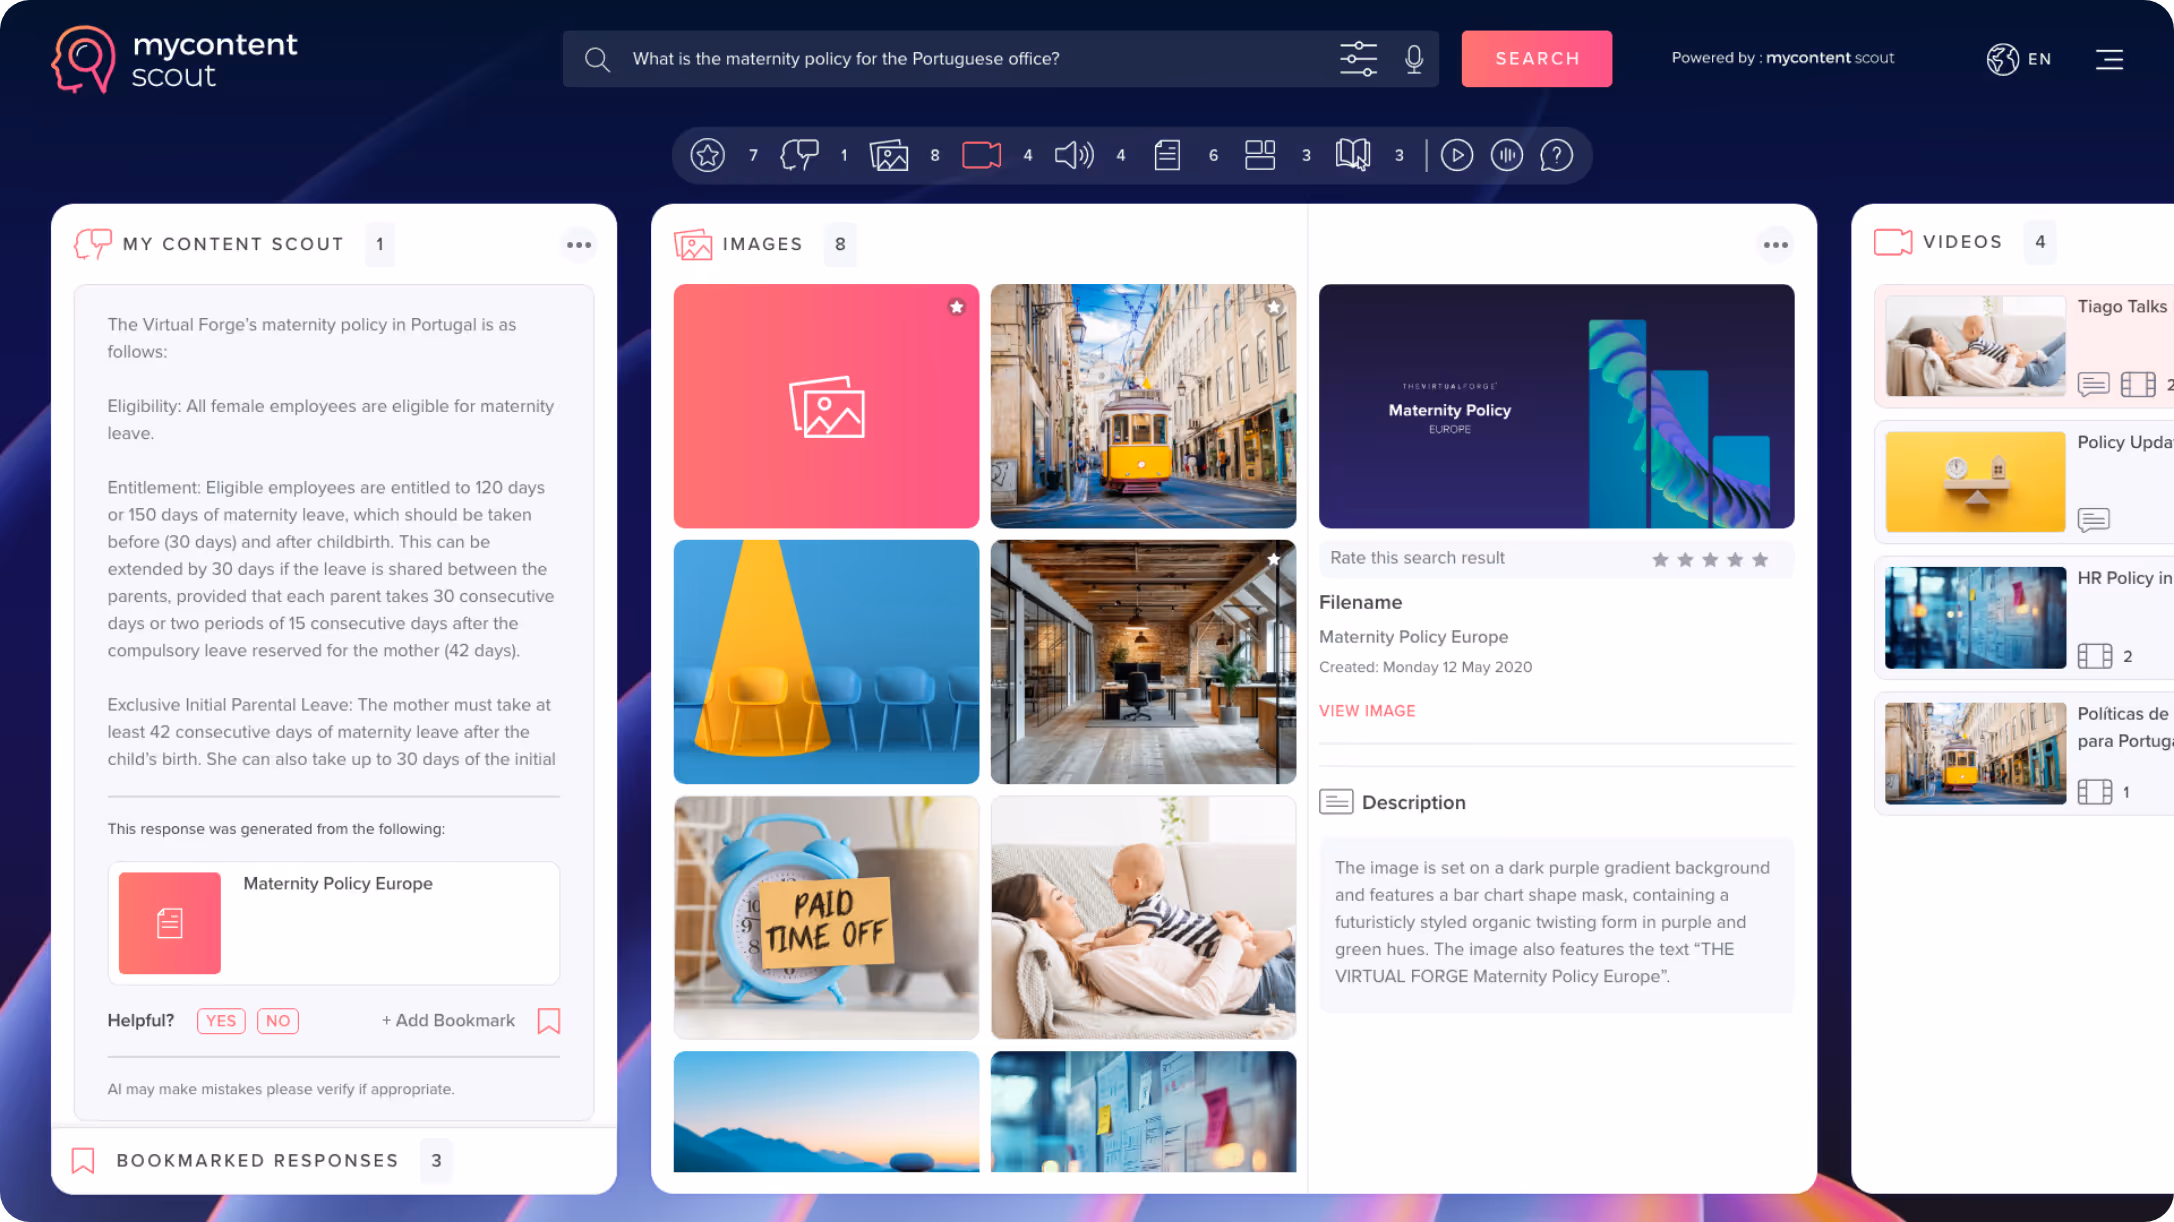This screenshot has width=2174, height=1222.
Task: Select the favorites star filter icon
Action: click(x=707, y=155)
